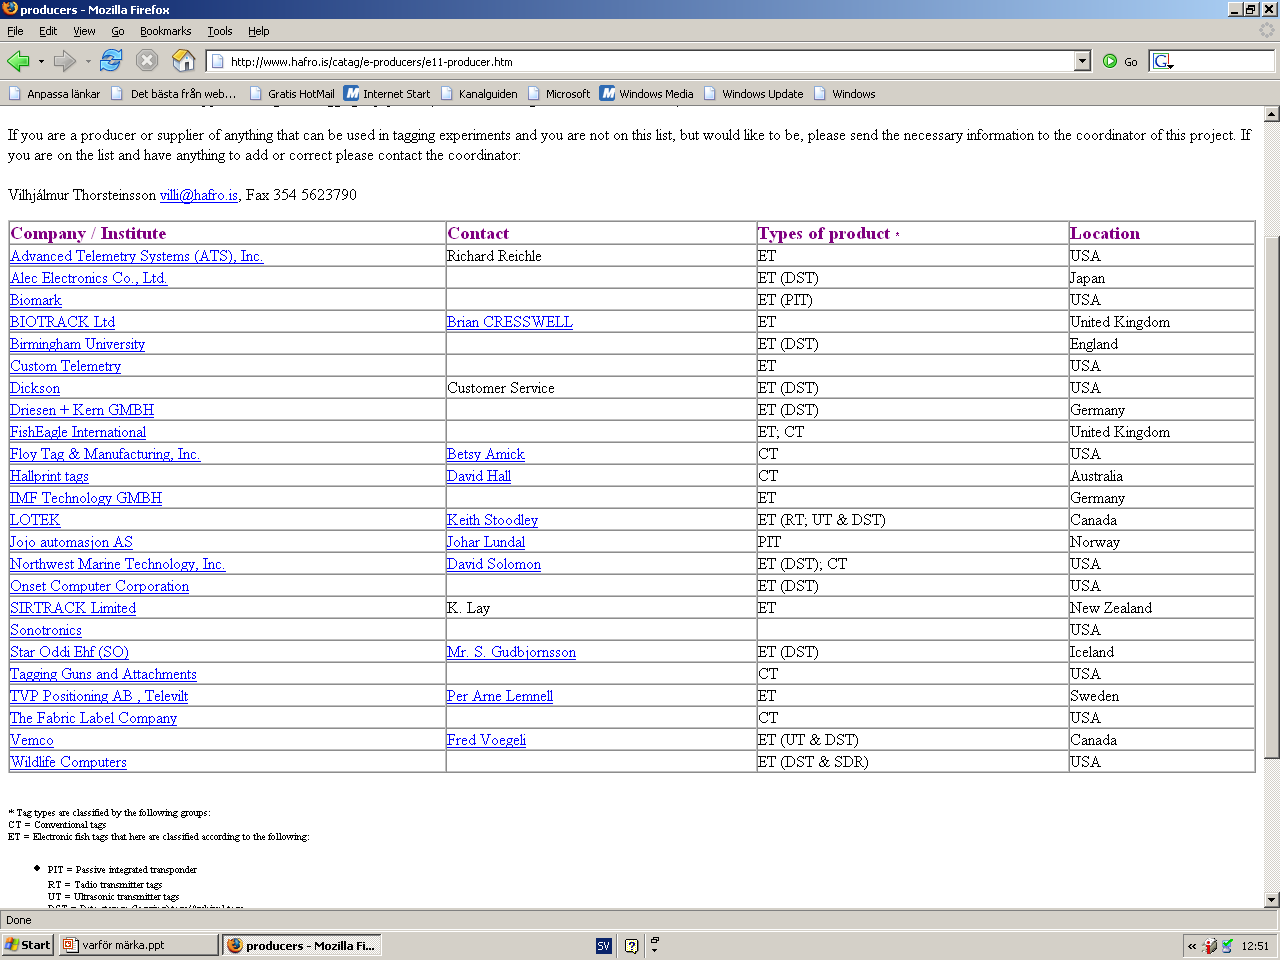
Task: Click the Betsy Amick contact link
Action: click(x=486, y=454)
